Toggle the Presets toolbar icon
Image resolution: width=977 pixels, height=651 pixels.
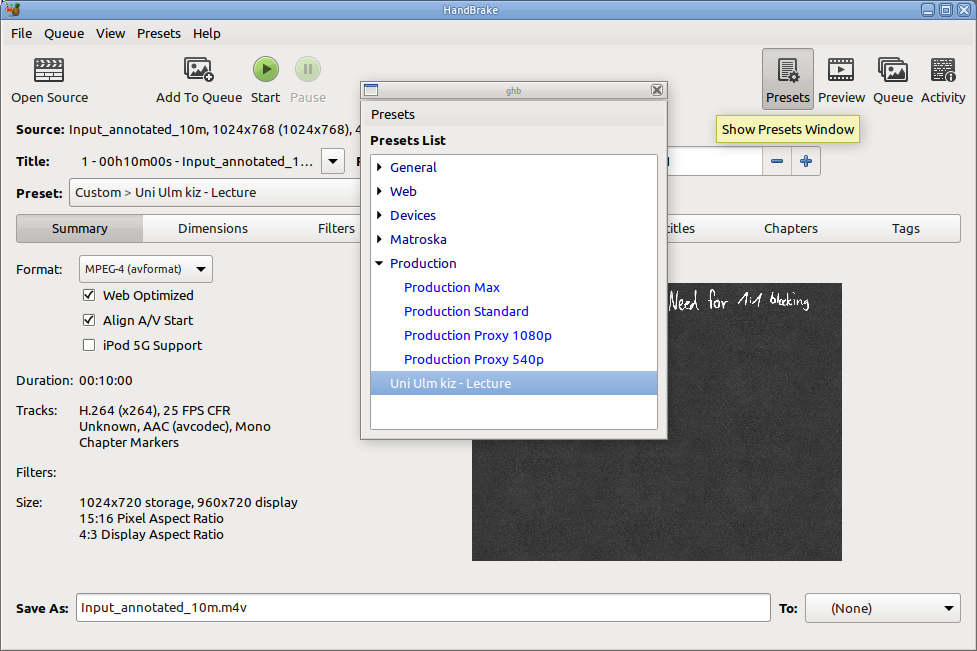tap(787, 72)
